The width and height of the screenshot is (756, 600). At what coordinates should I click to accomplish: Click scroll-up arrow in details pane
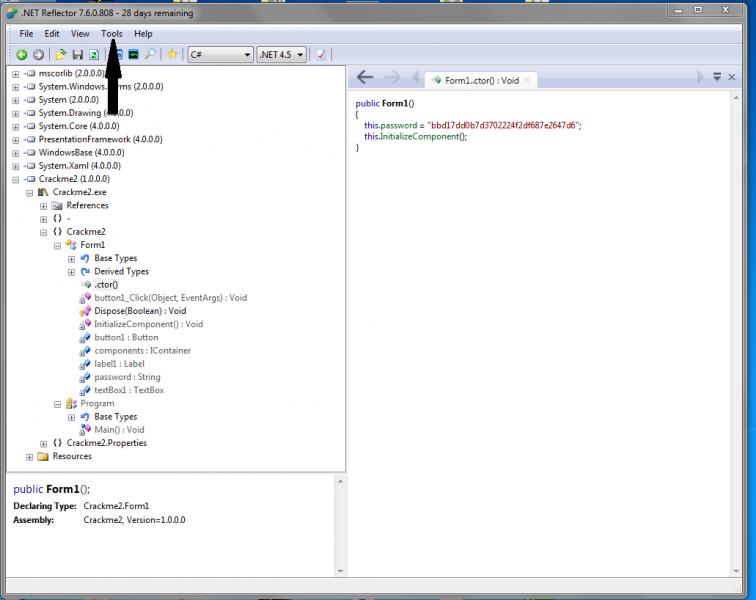point(340,481)
